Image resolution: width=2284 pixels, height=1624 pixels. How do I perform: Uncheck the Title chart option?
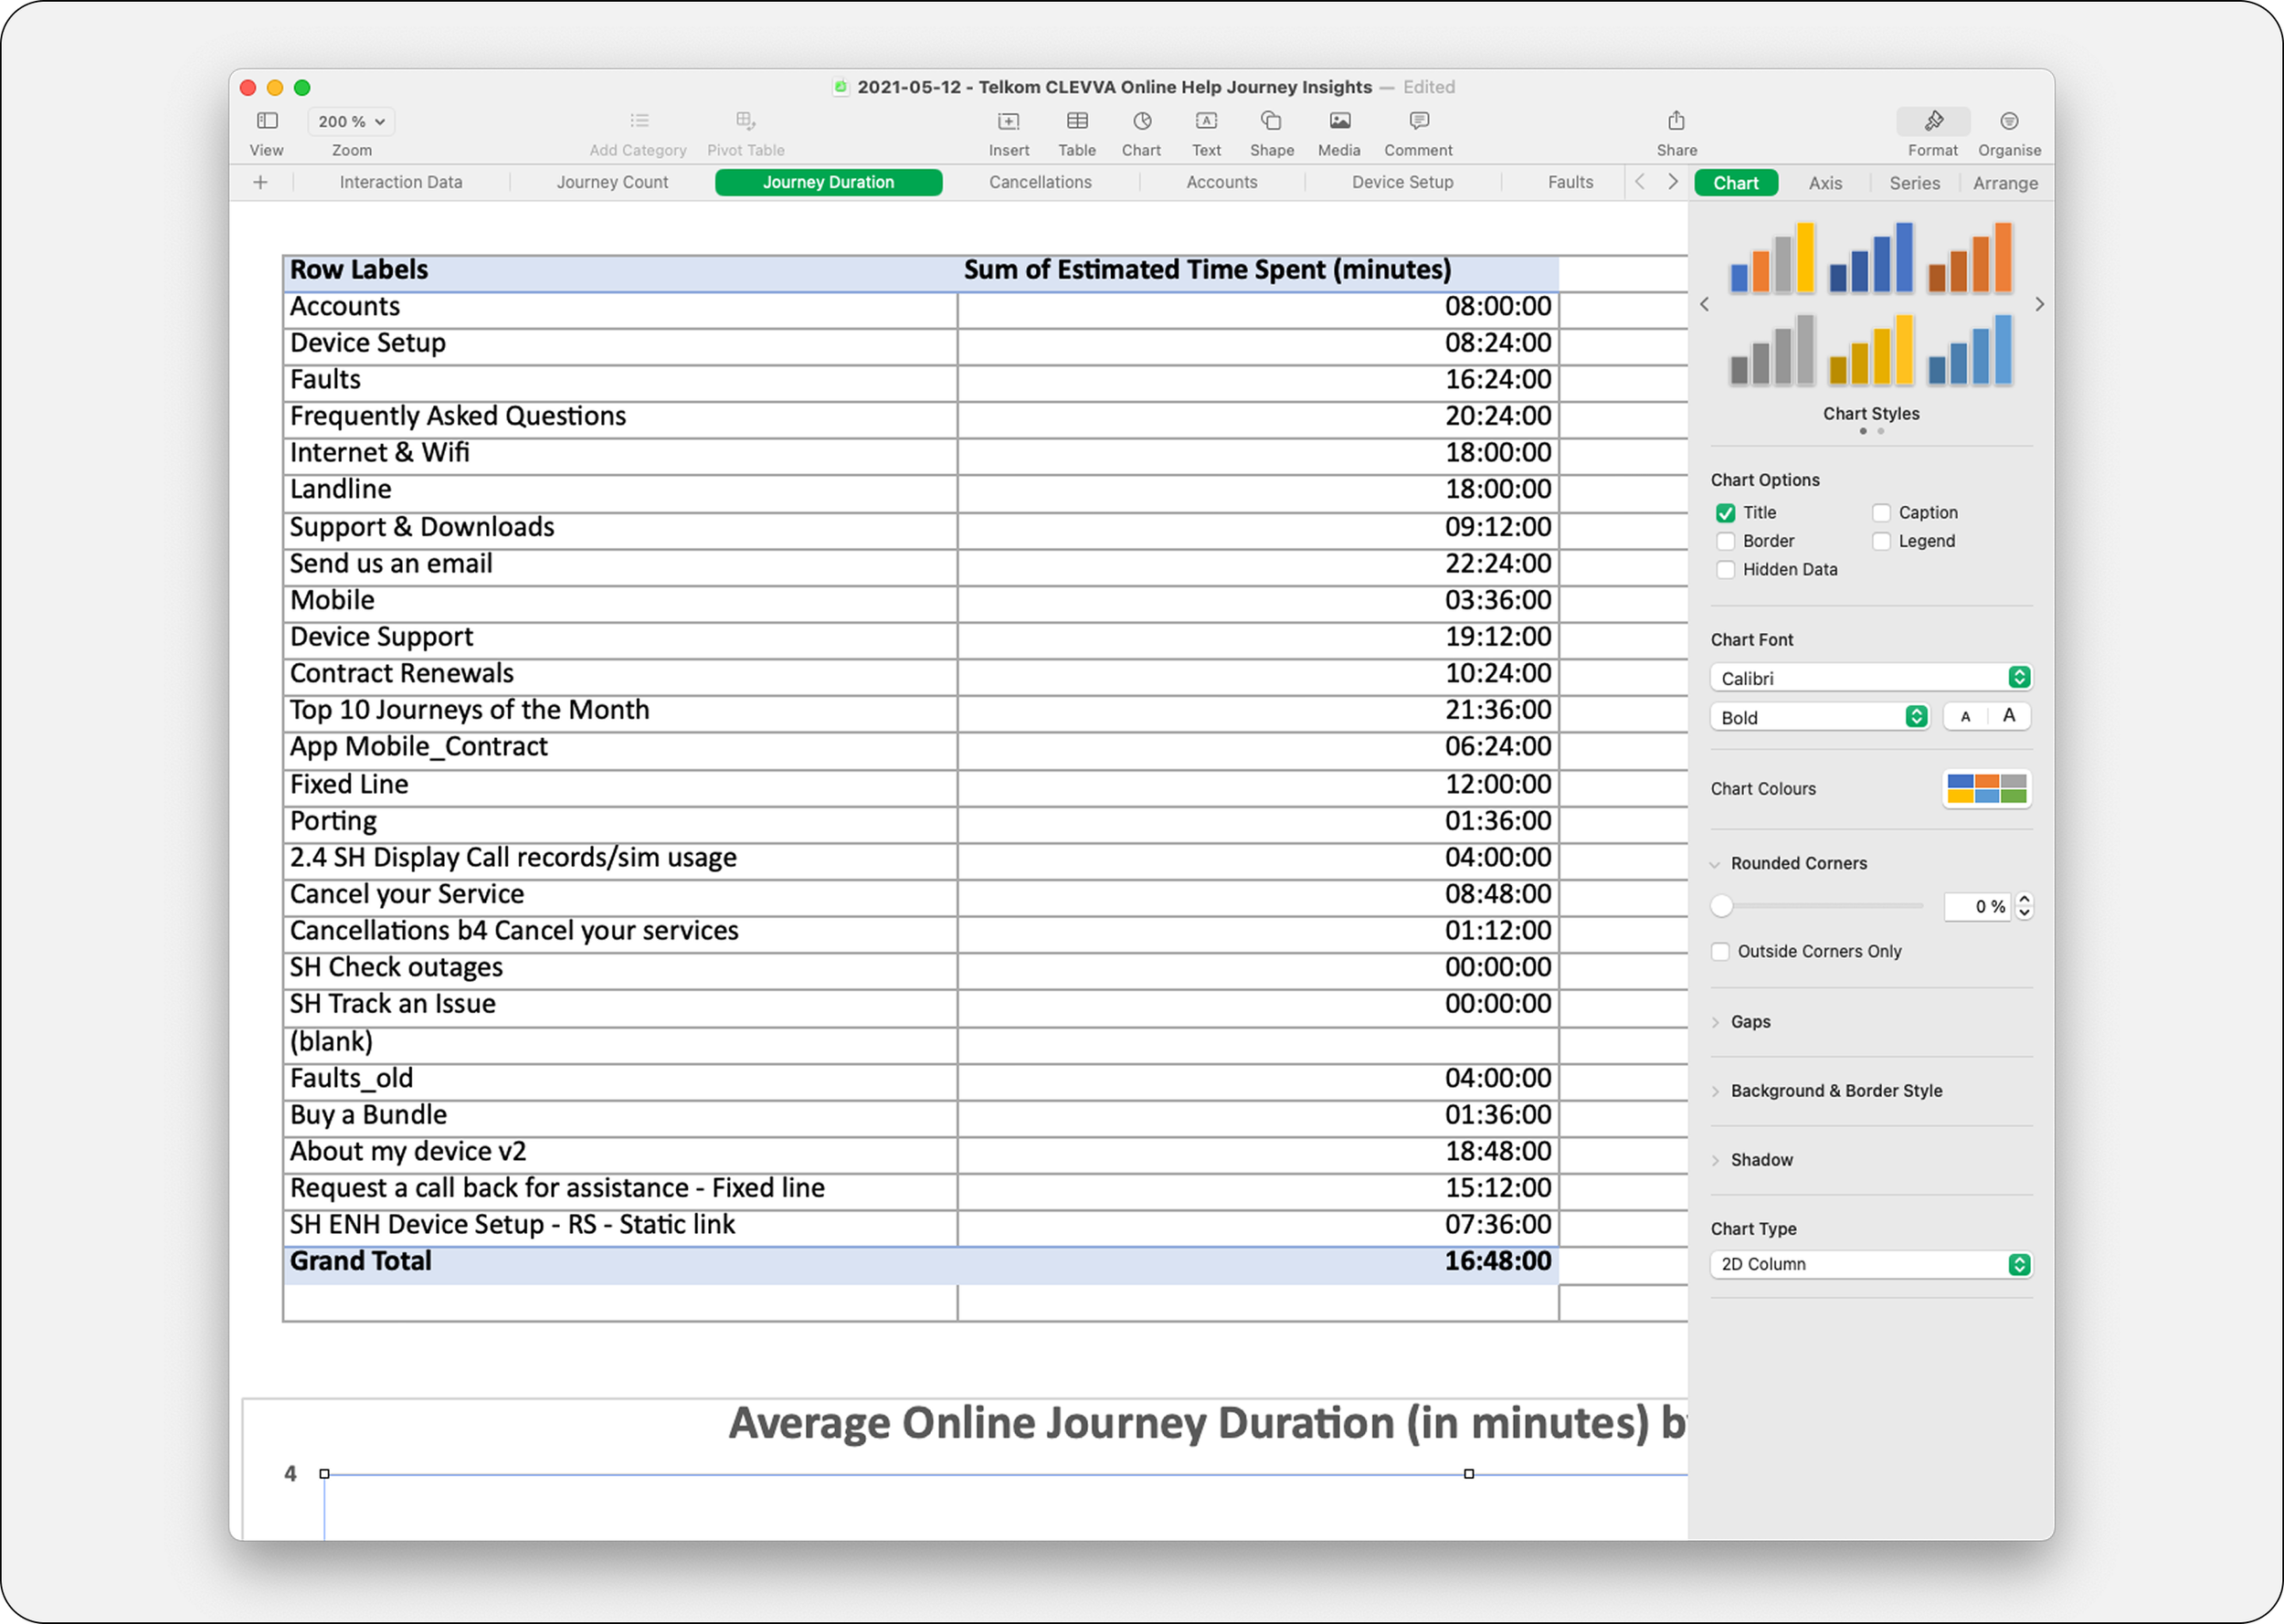[x=1725, y=513]
